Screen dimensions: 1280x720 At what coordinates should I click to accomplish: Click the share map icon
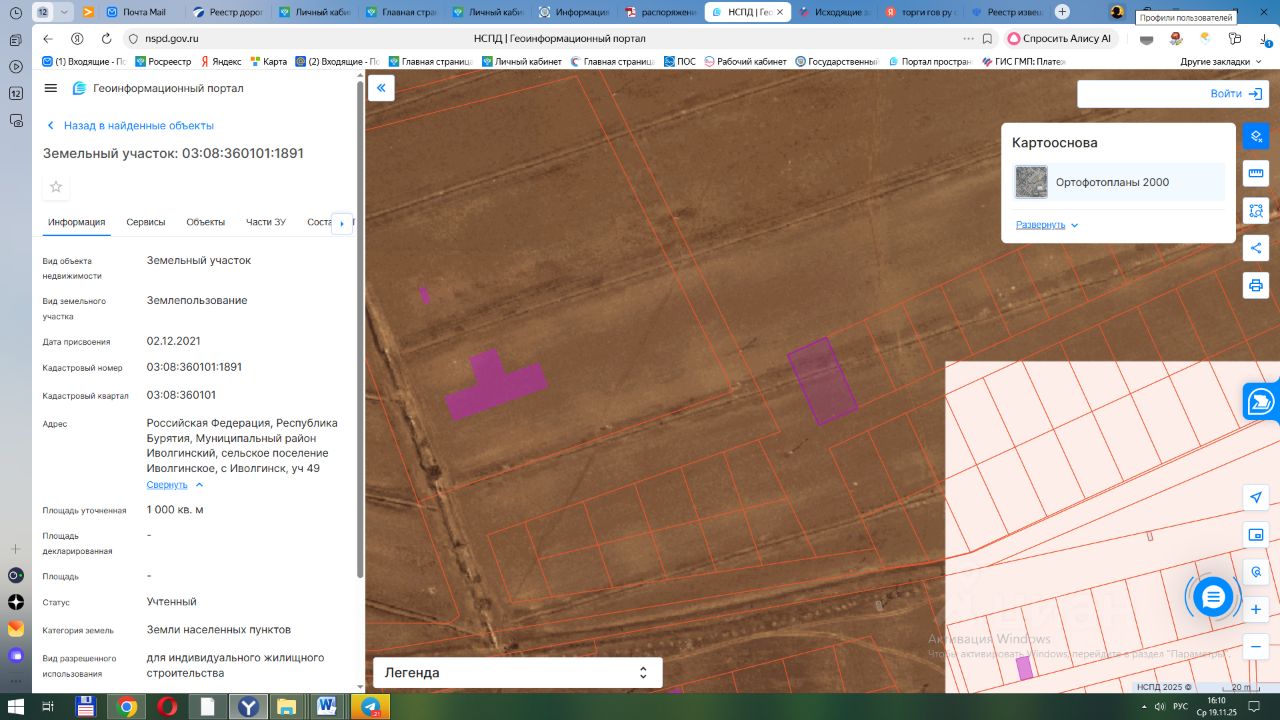tap(1256, 248)
